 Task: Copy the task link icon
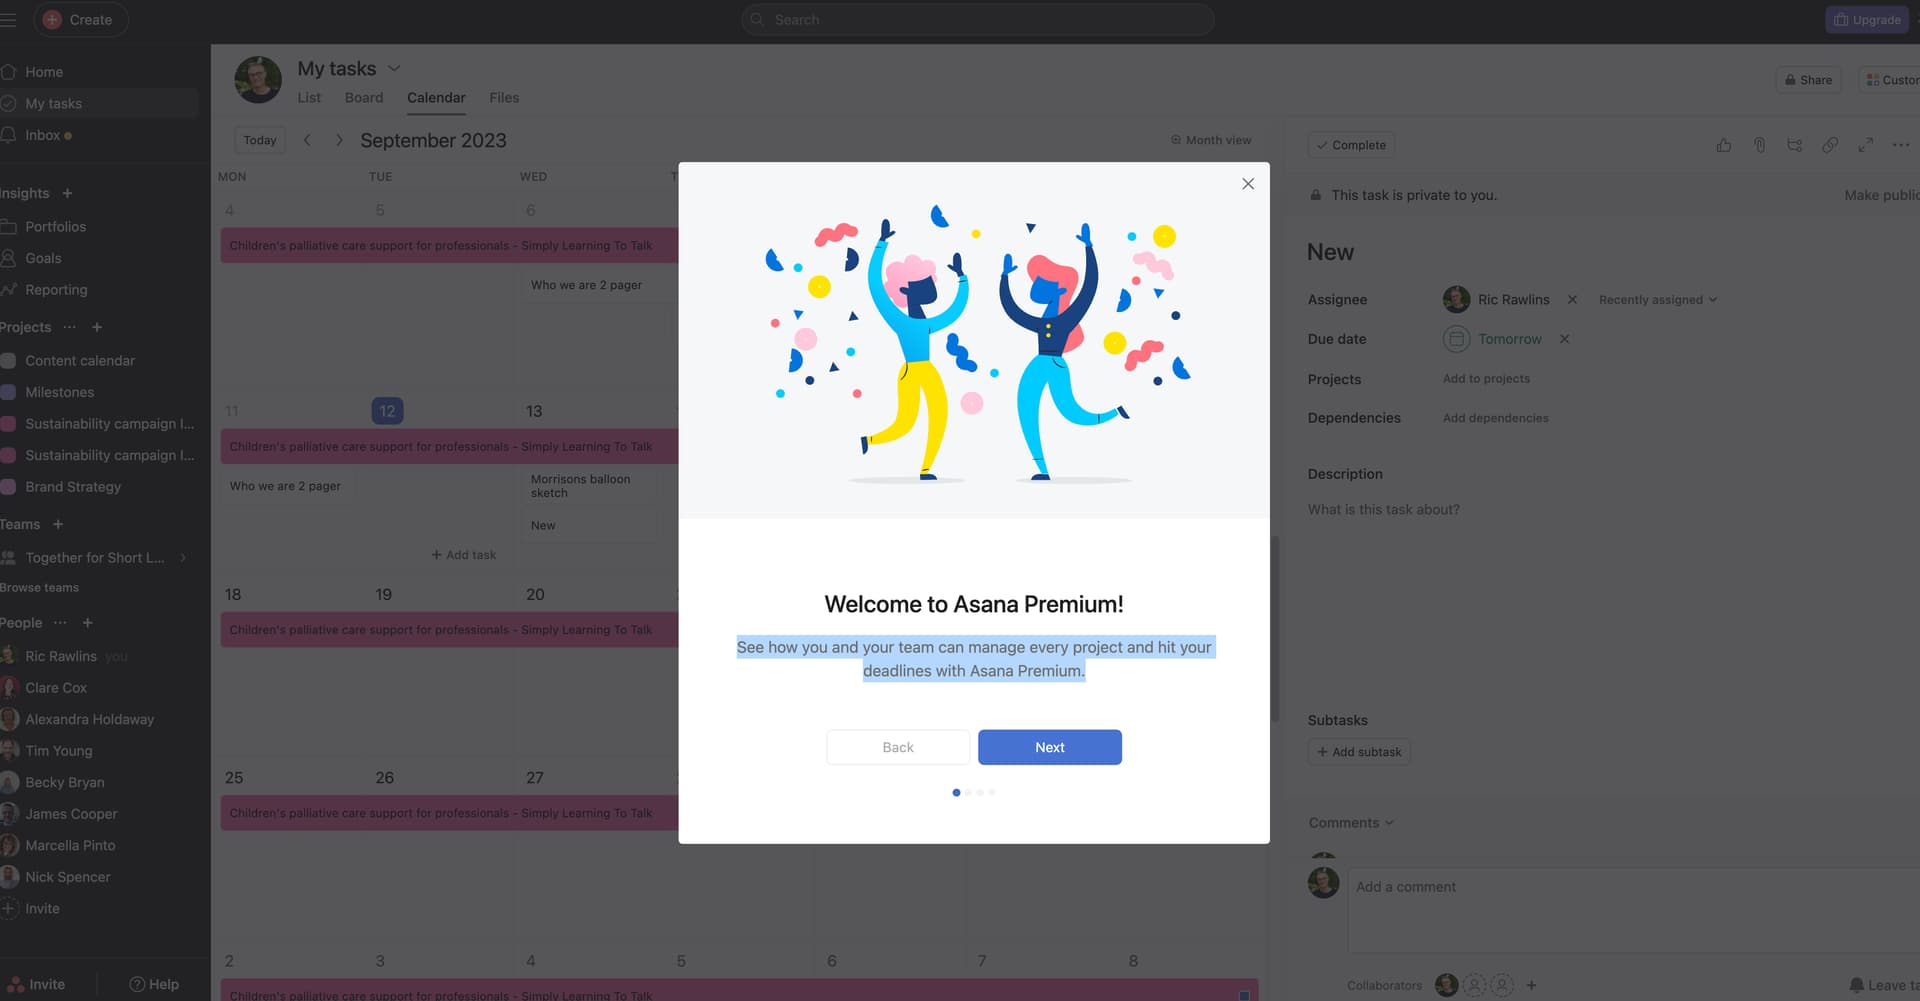click(x=1830, y=145)
